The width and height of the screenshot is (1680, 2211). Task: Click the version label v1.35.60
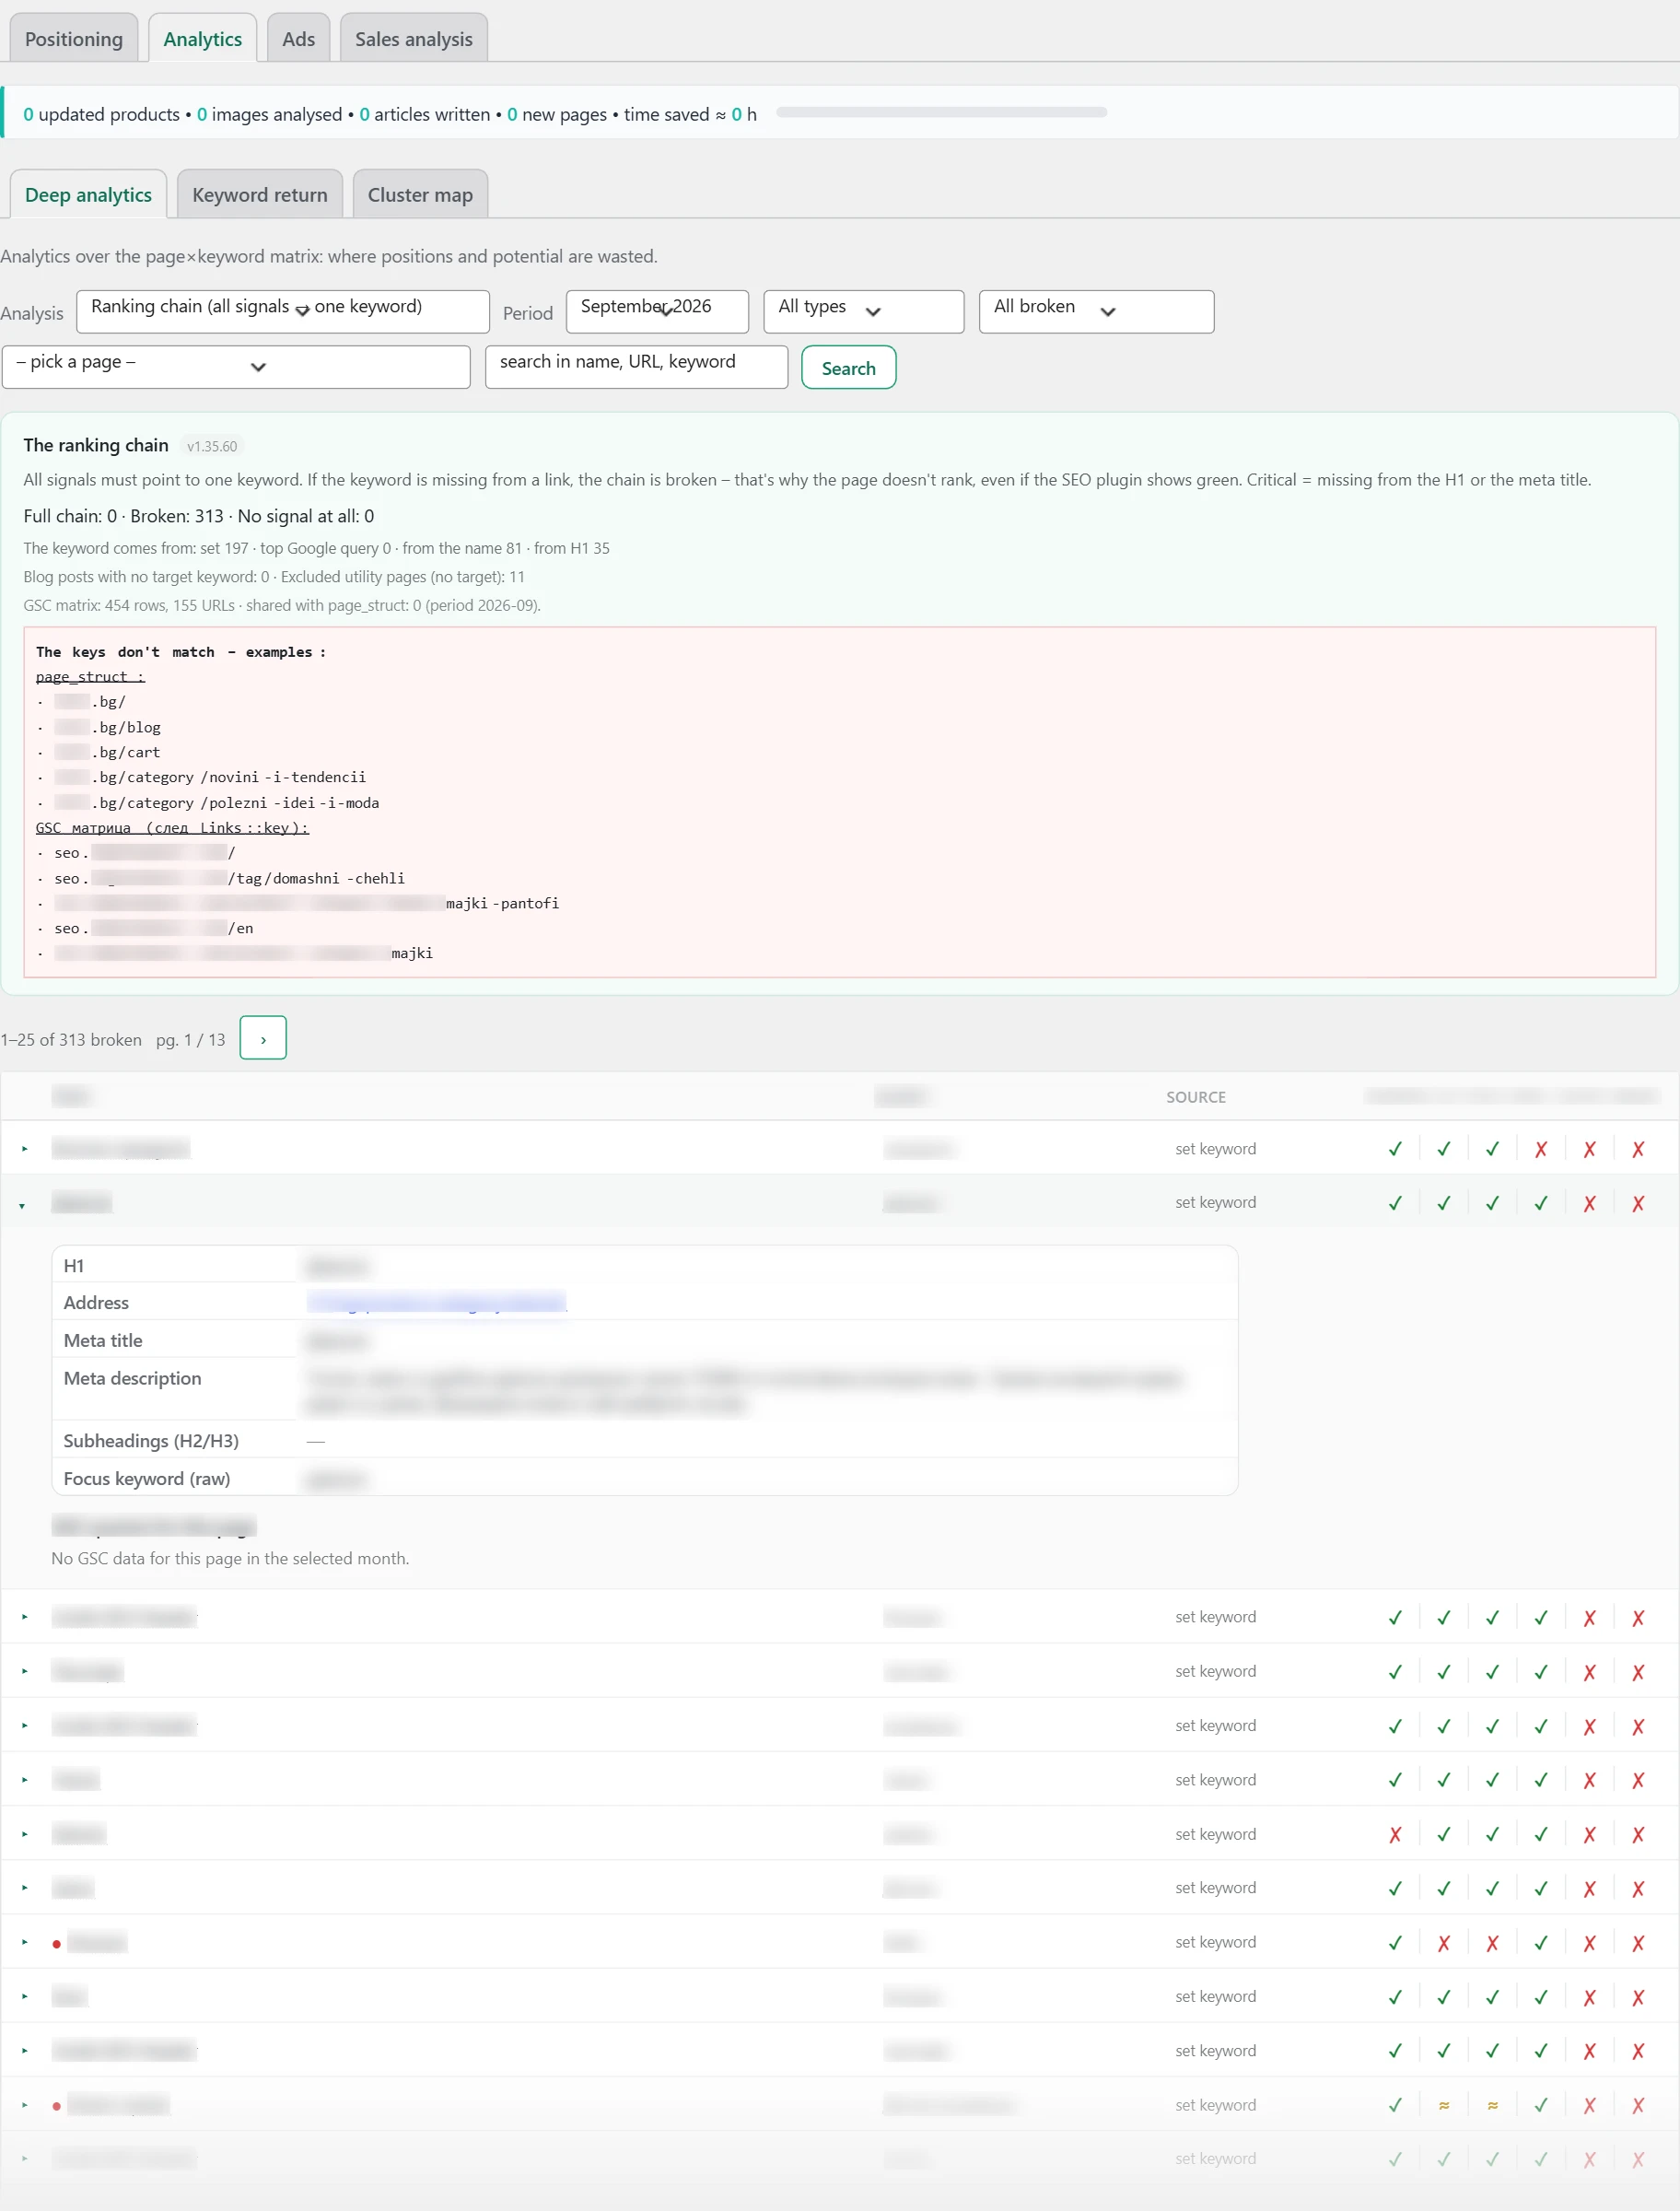coord(212,446)
